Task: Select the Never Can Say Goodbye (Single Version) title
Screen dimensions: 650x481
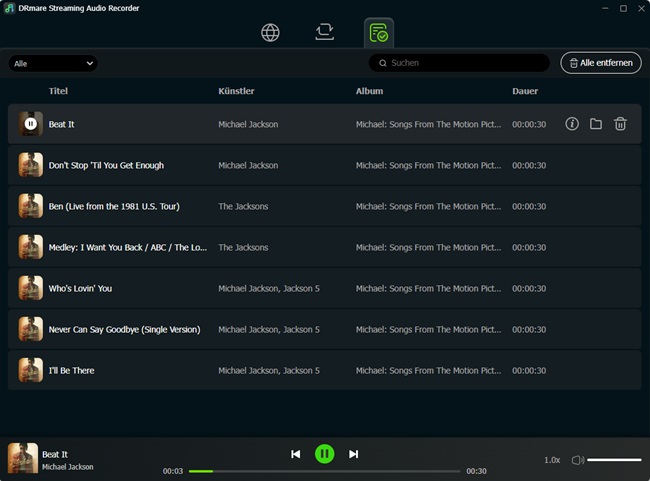Action: pos(124,329)
